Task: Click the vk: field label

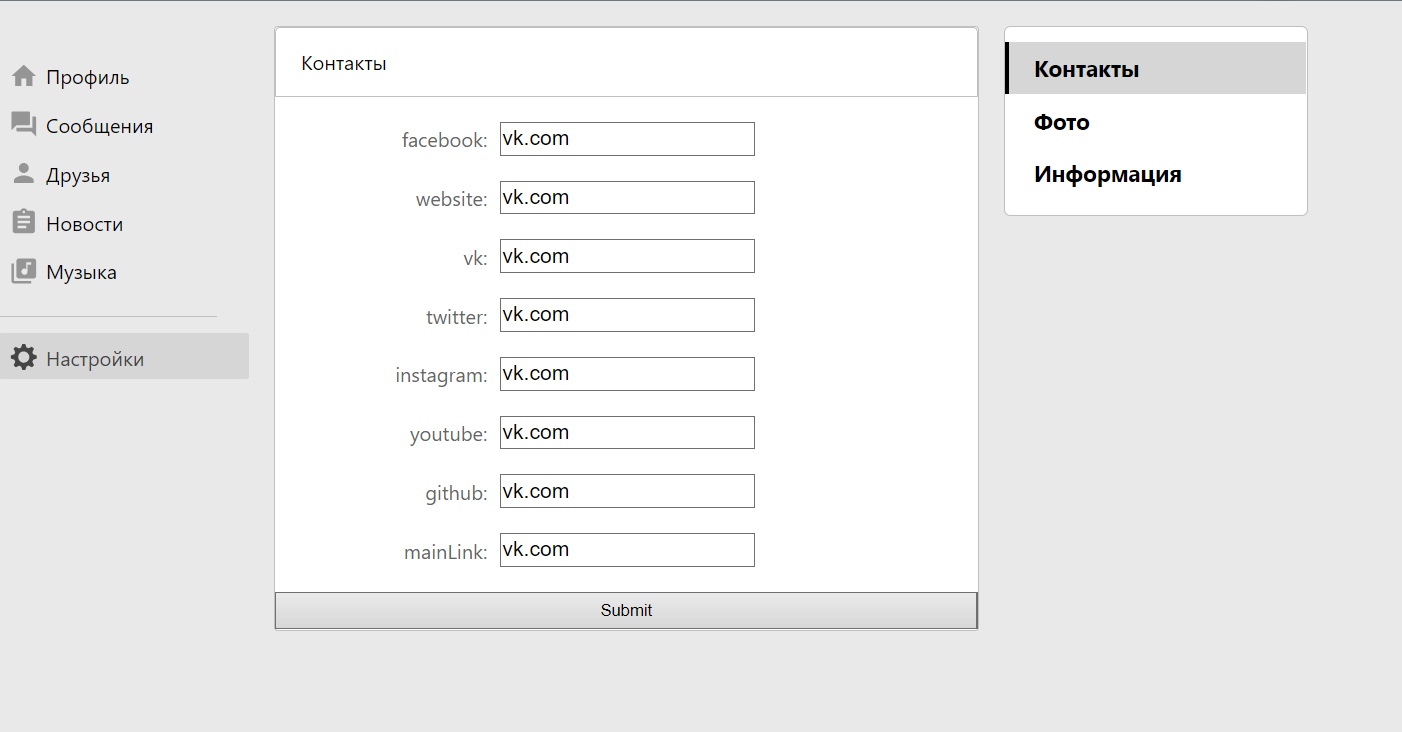Action: [x=475, y=258]
